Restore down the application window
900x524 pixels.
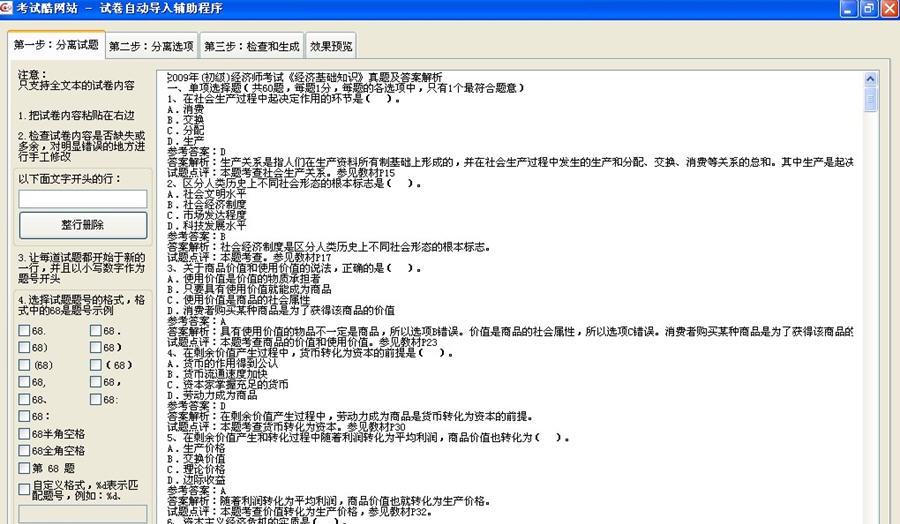869,8
